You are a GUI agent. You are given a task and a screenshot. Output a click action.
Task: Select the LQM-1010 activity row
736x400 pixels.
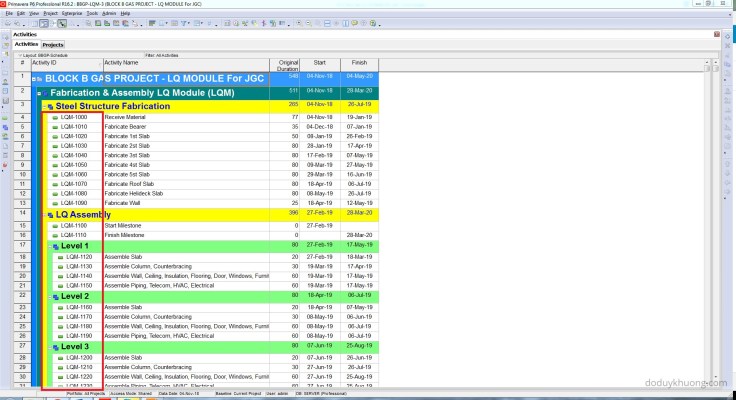pos(205,127)
